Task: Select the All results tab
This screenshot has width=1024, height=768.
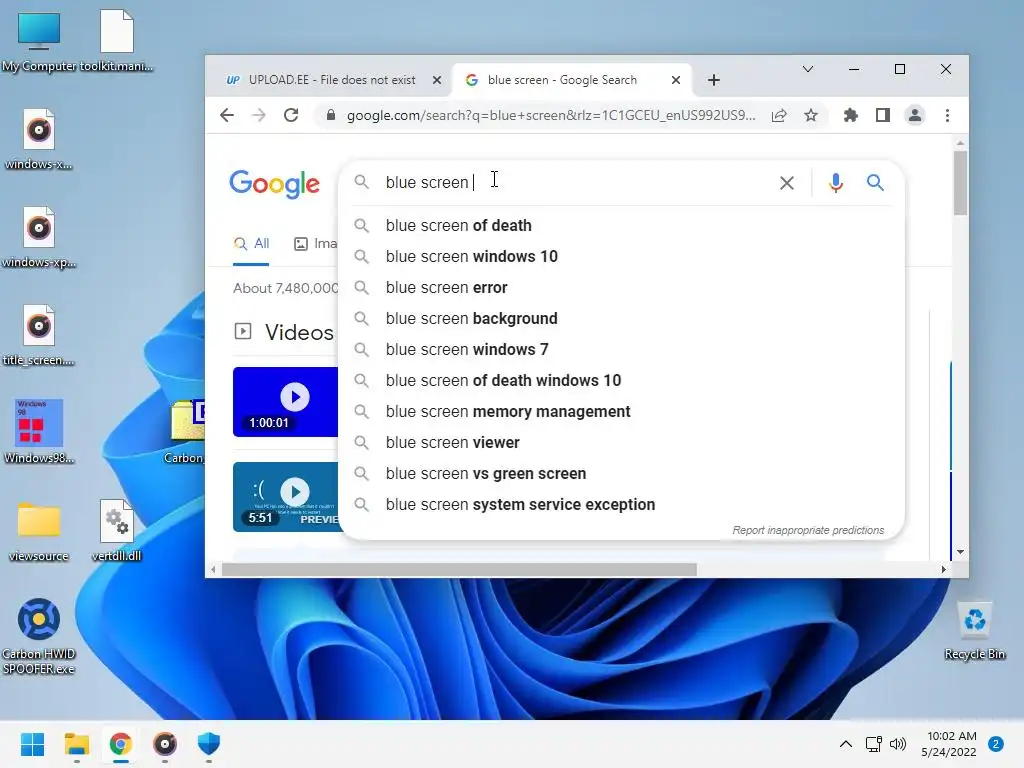Action: 251,244
